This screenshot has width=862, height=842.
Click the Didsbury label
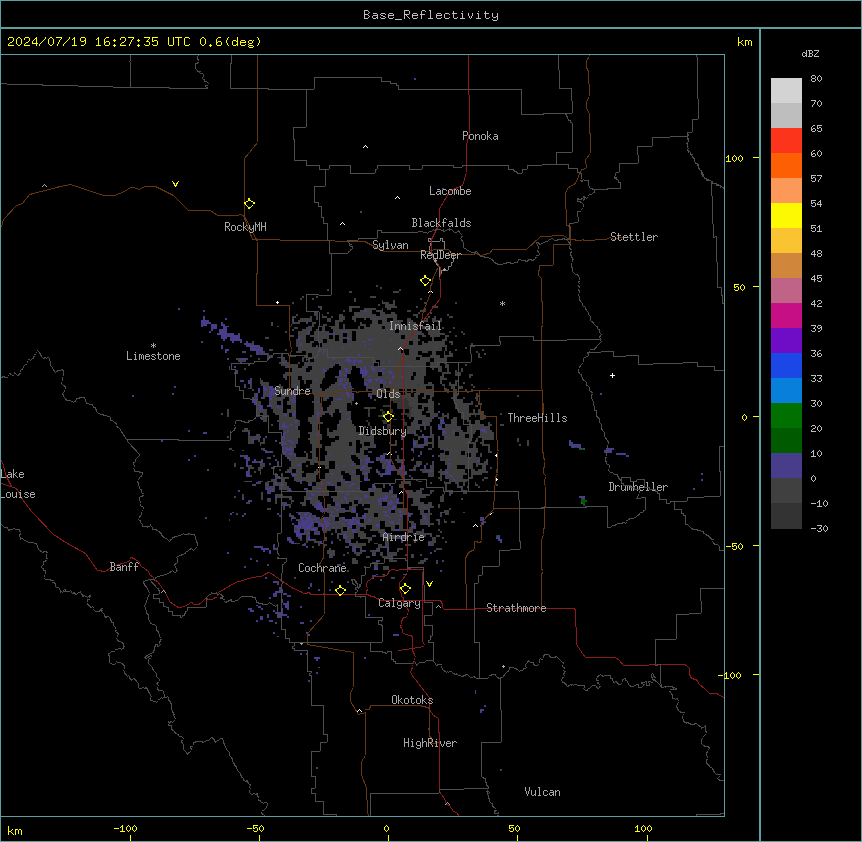pos(383,431)
